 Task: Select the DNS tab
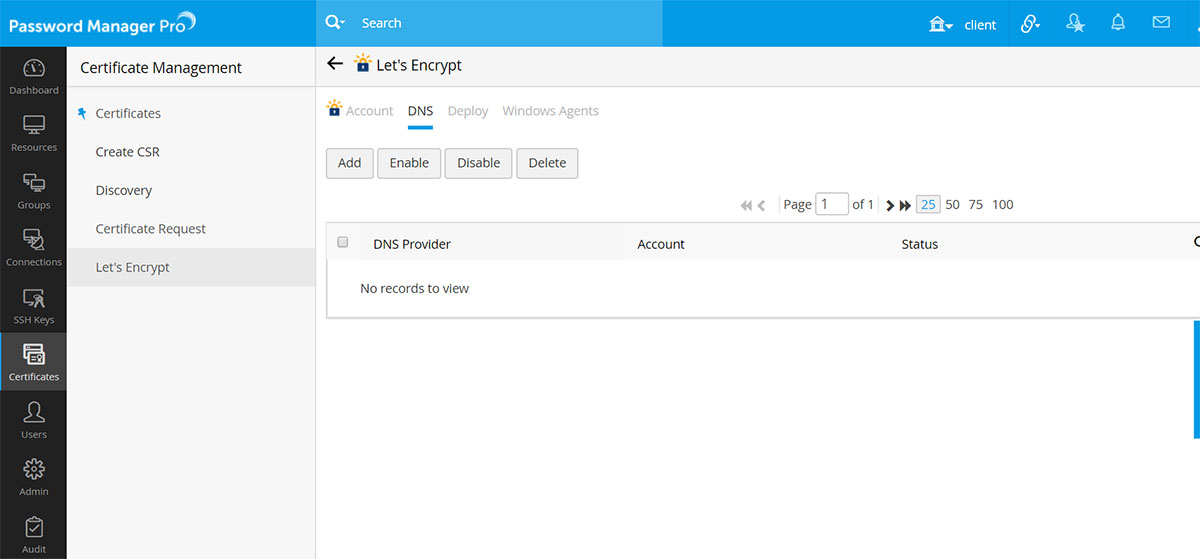tap(421, 111)
